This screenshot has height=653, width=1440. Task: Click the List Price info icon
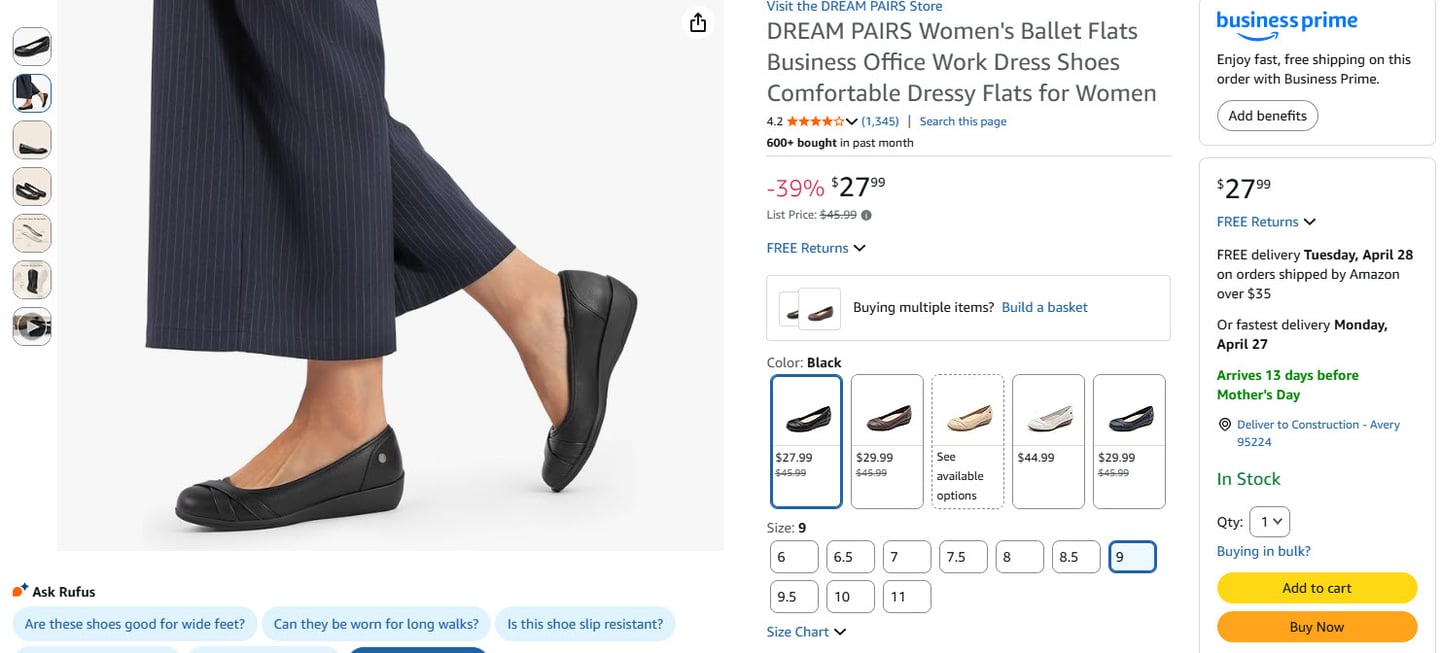pos(866,215)
